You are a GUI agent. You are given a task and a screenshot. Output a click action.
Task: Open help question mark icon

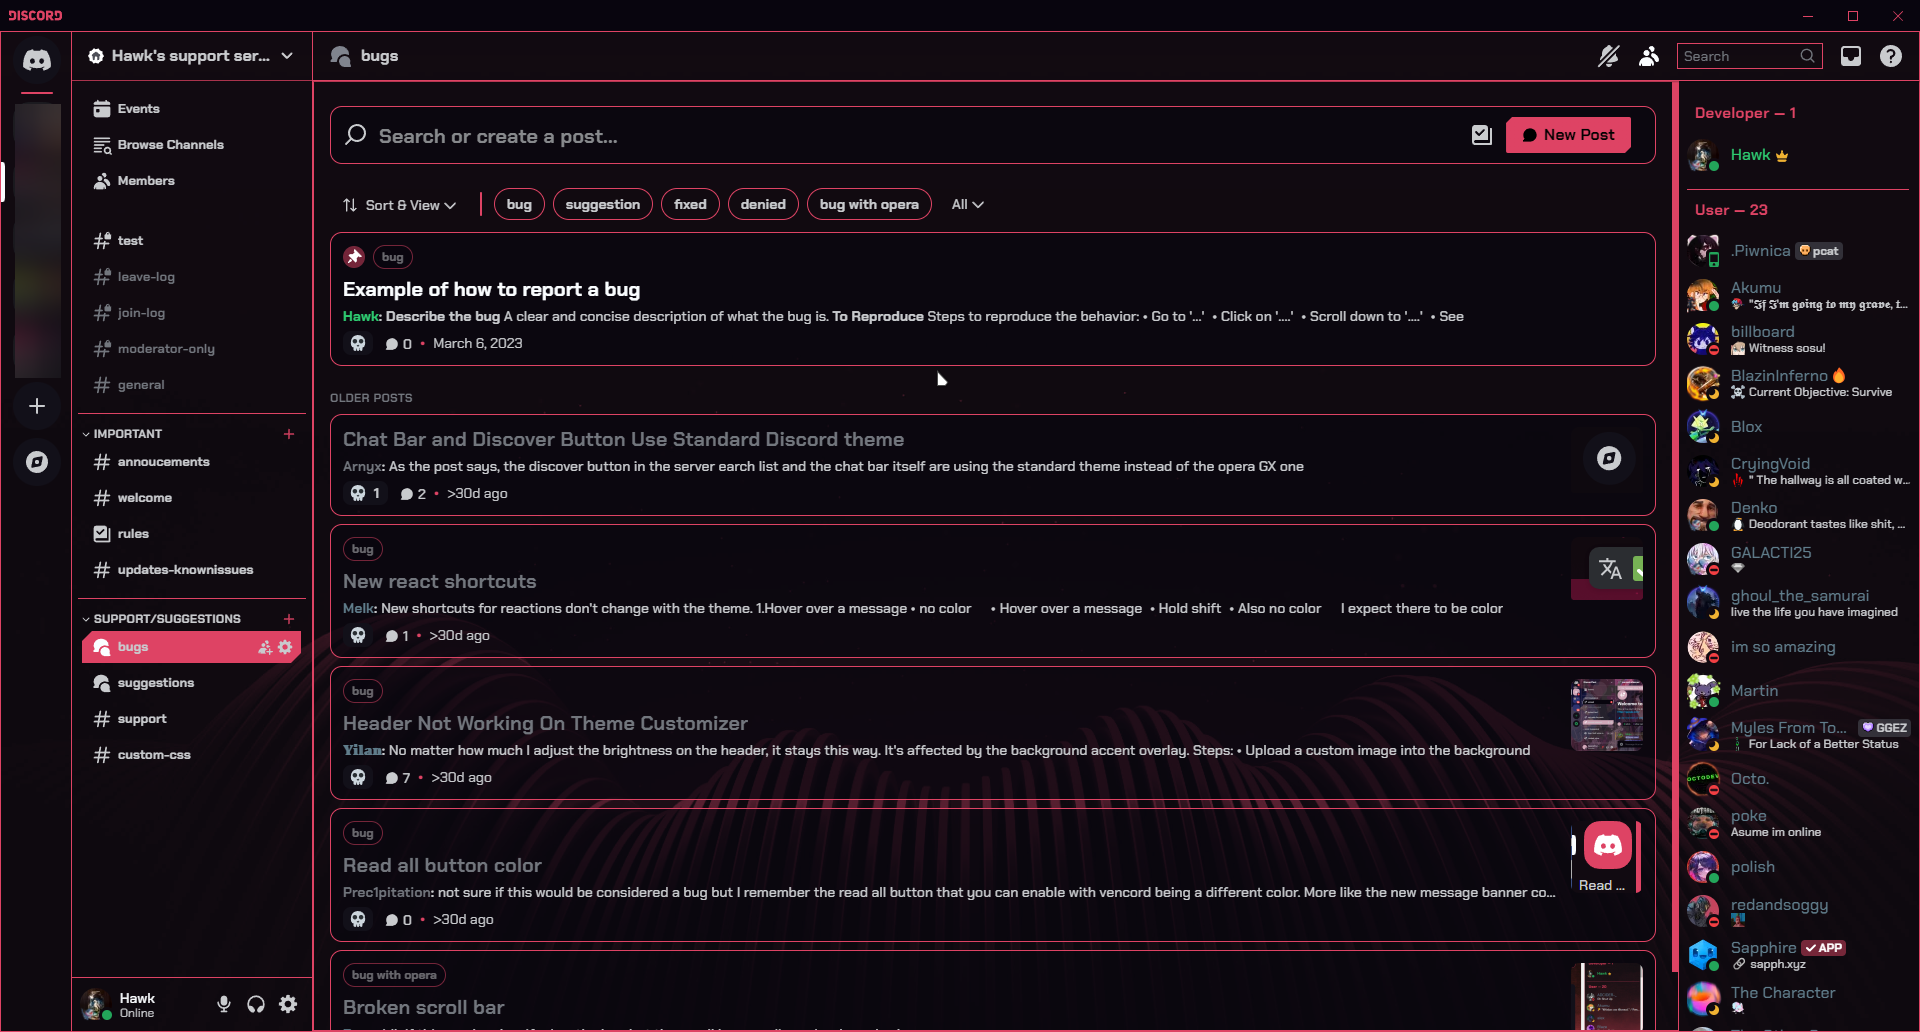(1891, 56)
